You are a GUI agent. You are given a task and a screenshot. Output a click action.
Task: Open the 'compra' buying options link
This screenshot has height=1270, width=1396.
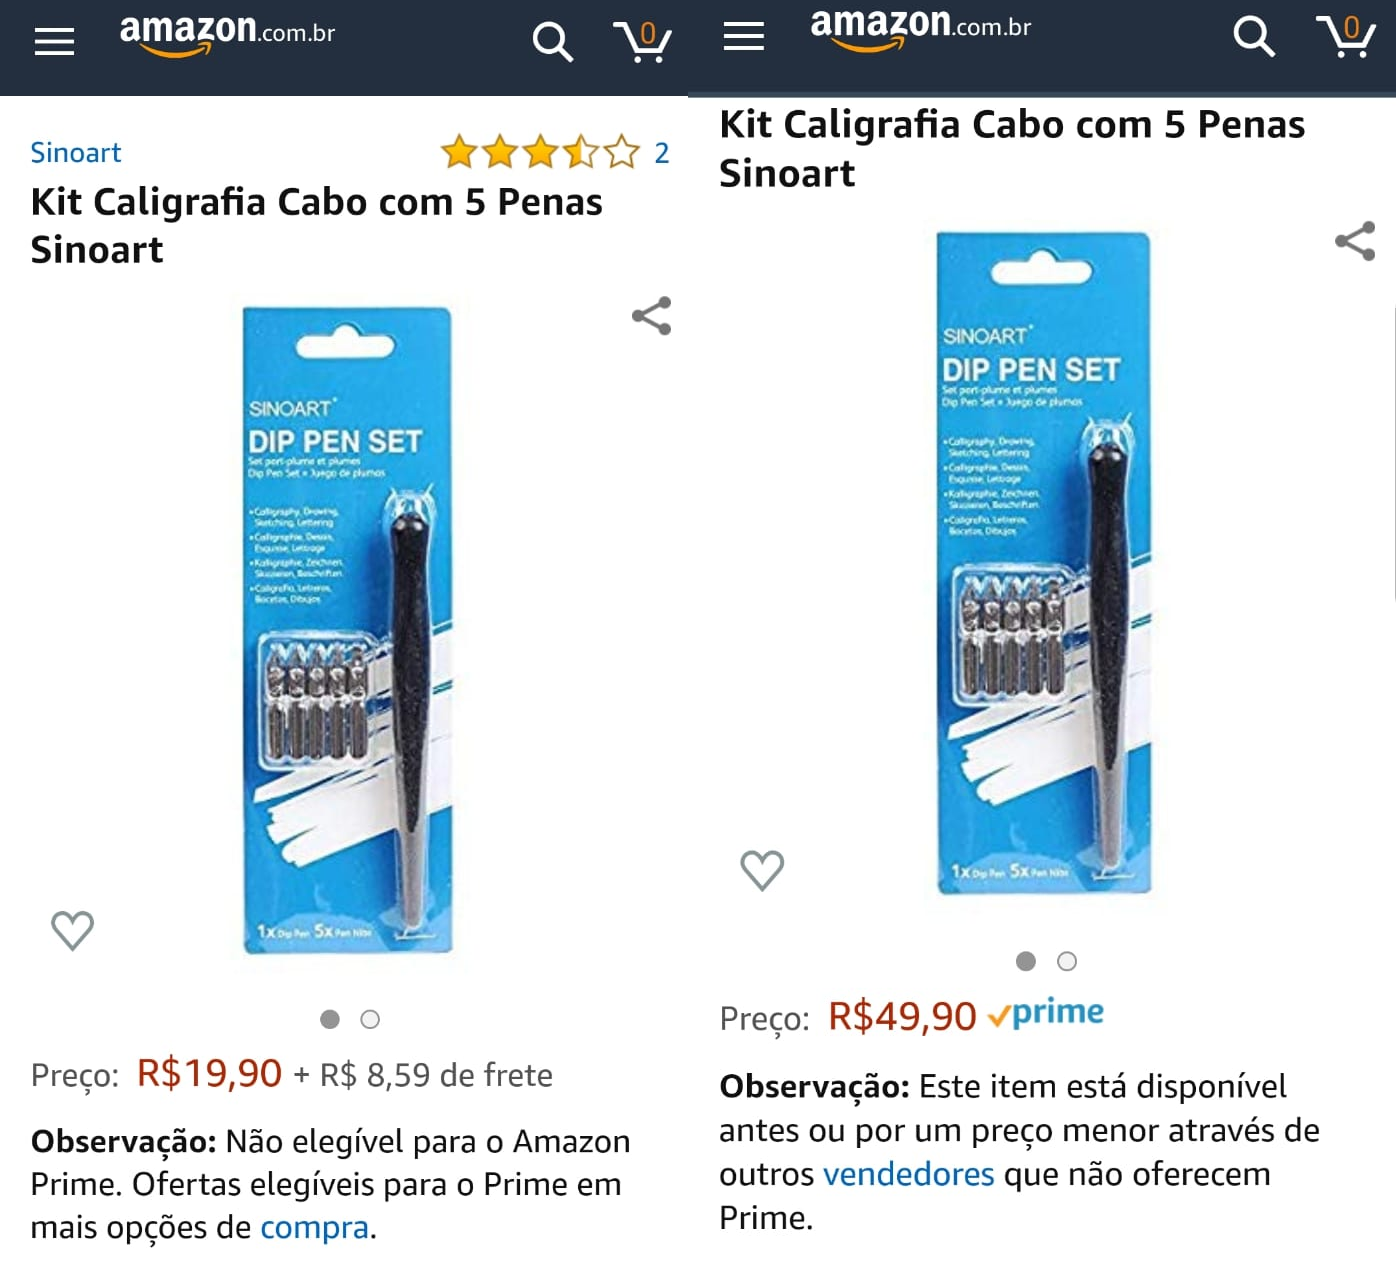314,1227
